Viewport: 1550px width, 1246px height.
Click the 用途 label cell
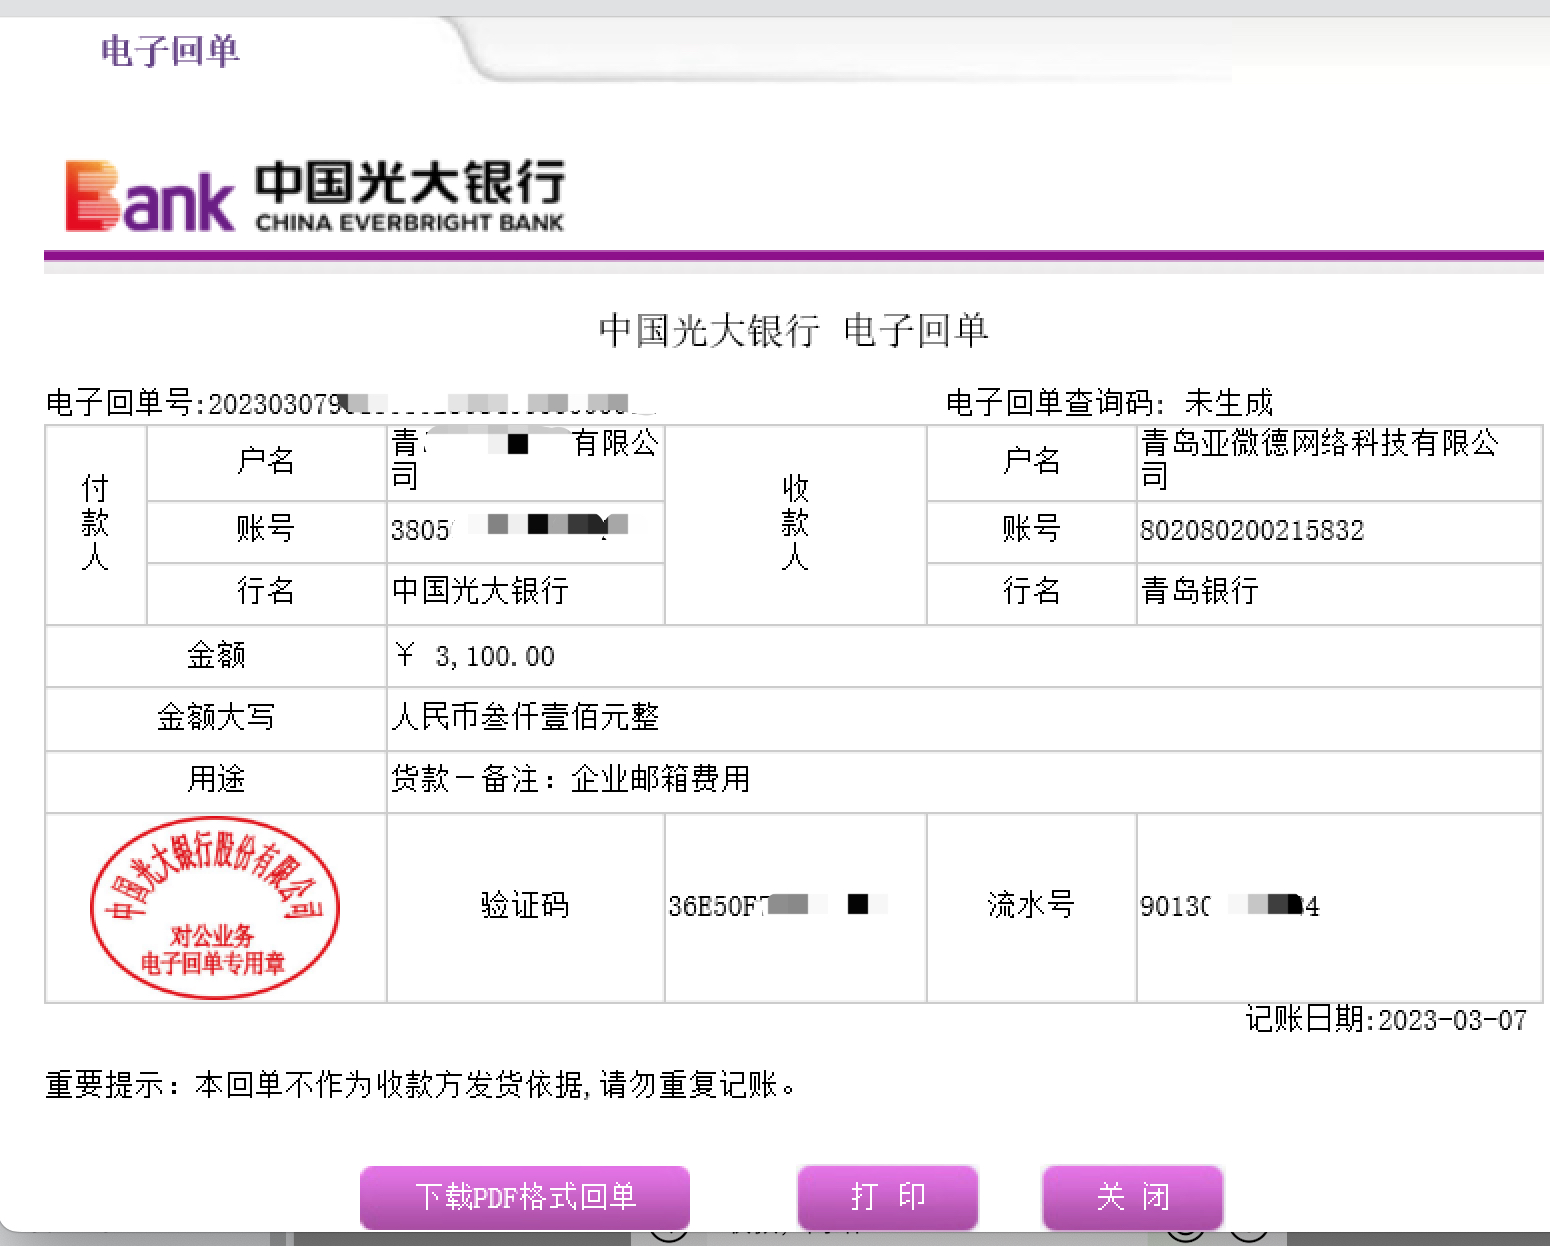[216, 780]
